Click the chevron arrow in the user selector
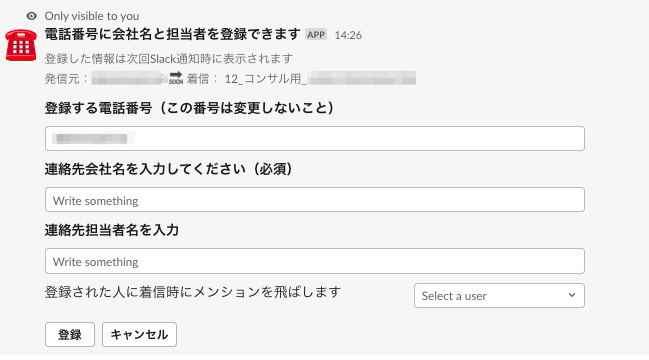This screenshot has height=360, width=649. (572, 295)
